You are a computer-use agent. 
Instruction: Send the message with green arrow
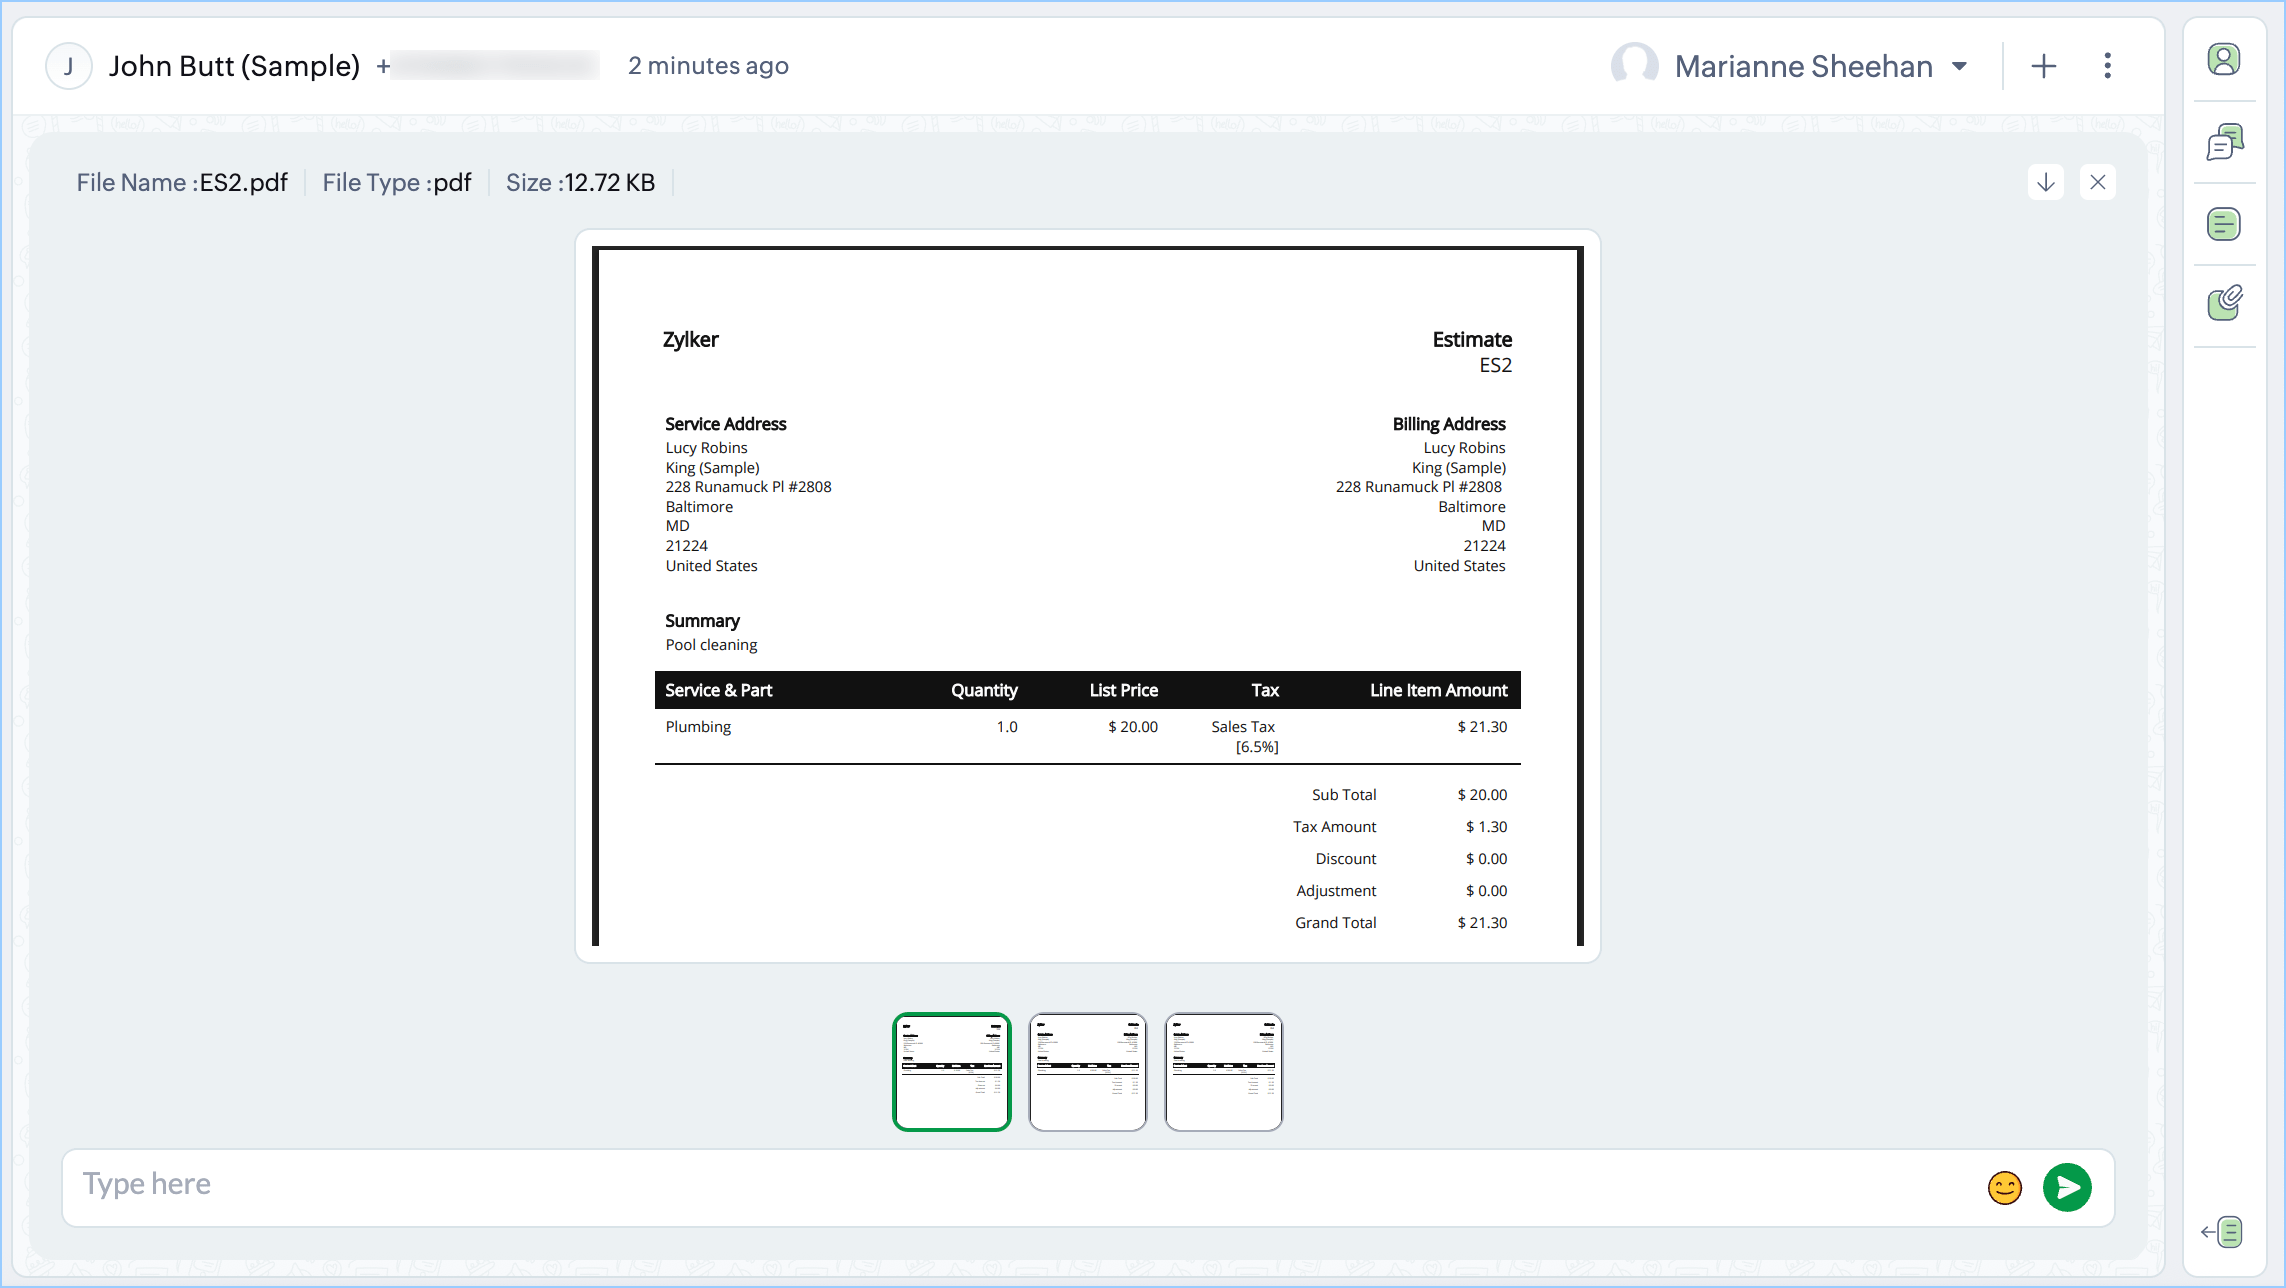[x=2067, y=1188]
